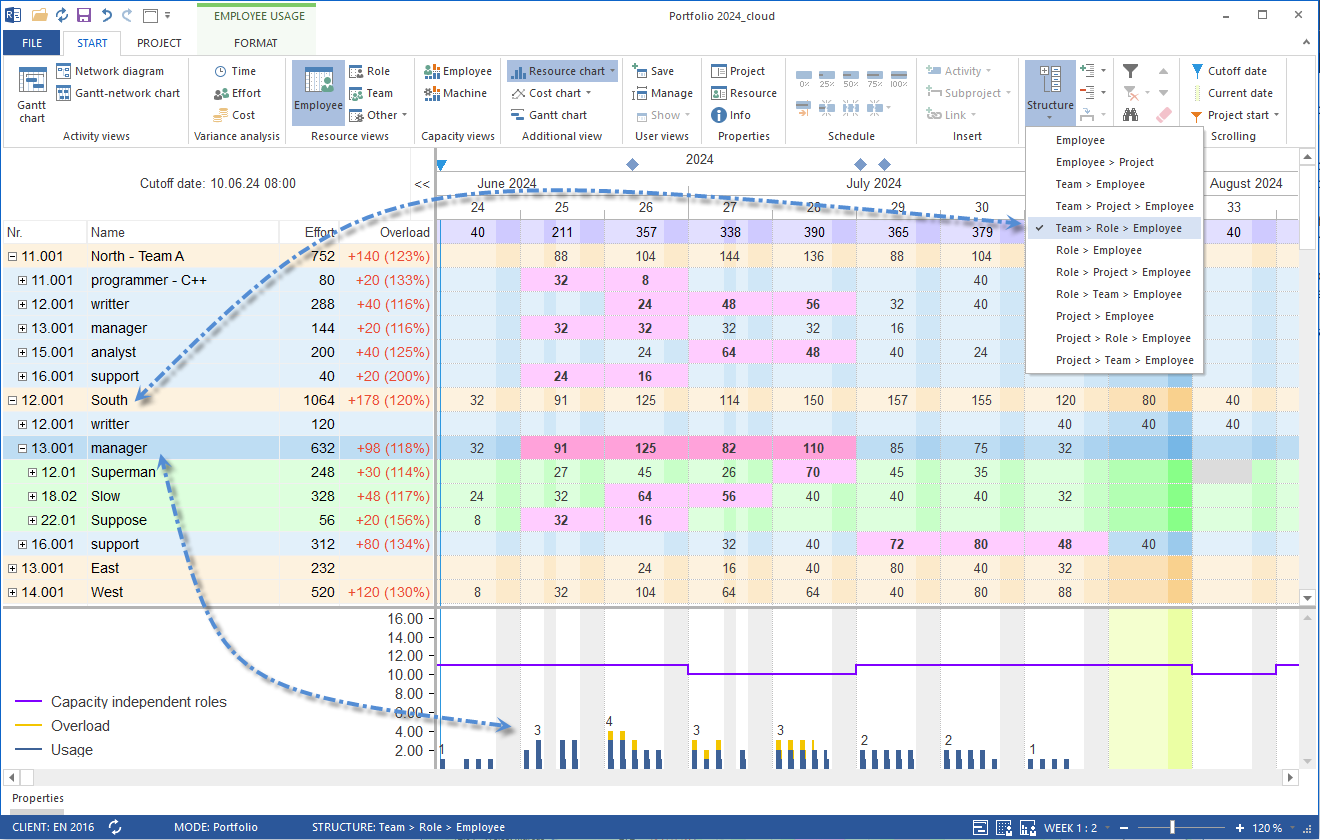Expand the East team row
This screenshot has height=840, width=1320.
(x=12, y=568)
